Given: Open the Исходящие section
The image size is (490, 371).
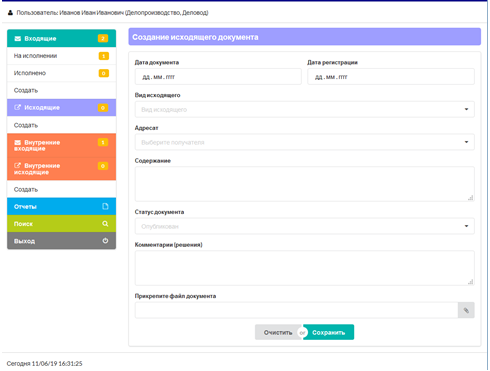Looking at the screenshot, I should click(x=62, y=107).
